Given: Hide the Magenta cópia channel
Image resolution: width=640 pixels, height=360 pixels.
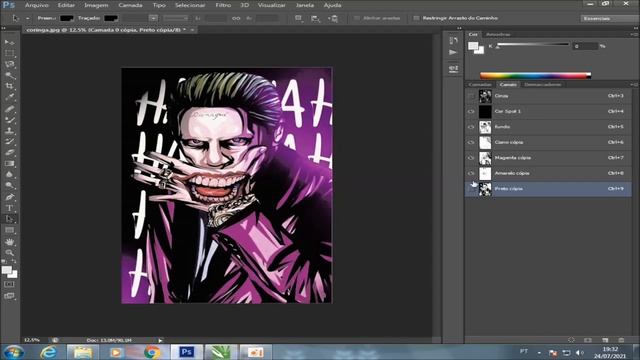Looking at the screenshot, I should tap(471, 158).
